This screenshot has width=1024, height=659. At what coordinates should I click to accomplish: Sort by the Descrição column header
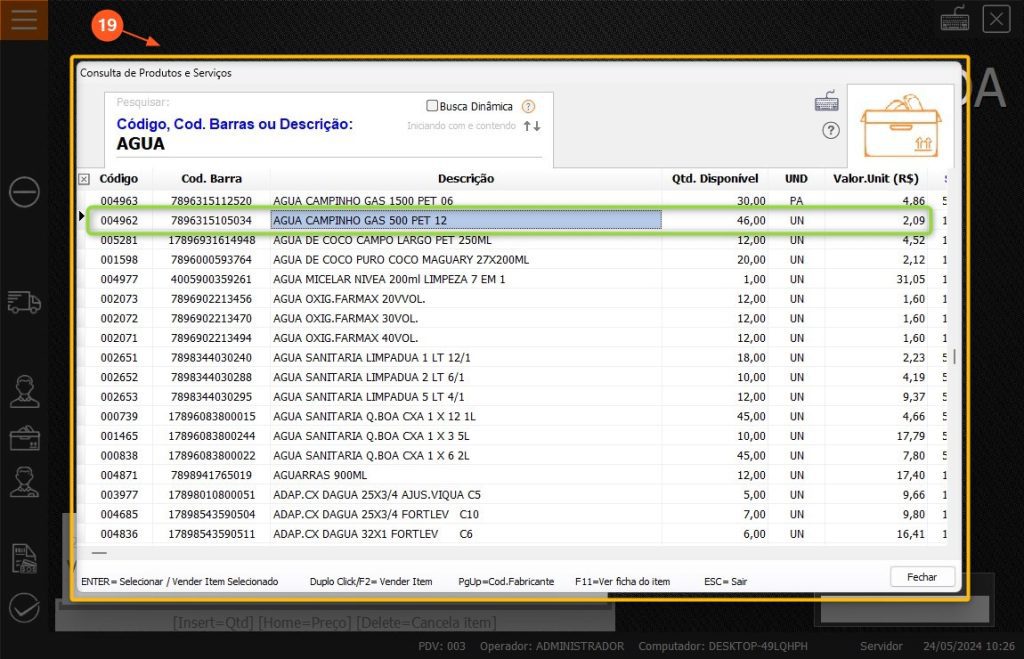tap(465, 179)
